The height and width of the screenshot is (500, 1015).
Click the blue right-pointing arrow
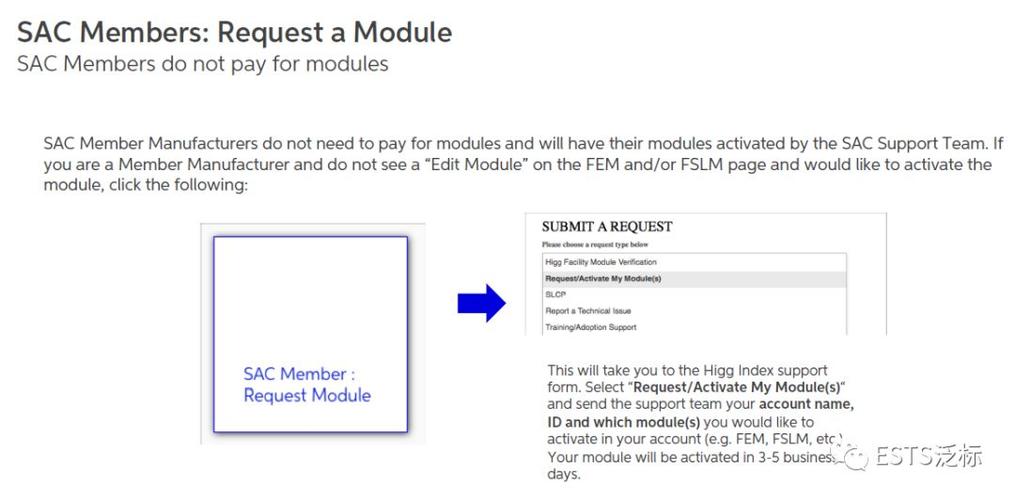click(x=481, y=302)
